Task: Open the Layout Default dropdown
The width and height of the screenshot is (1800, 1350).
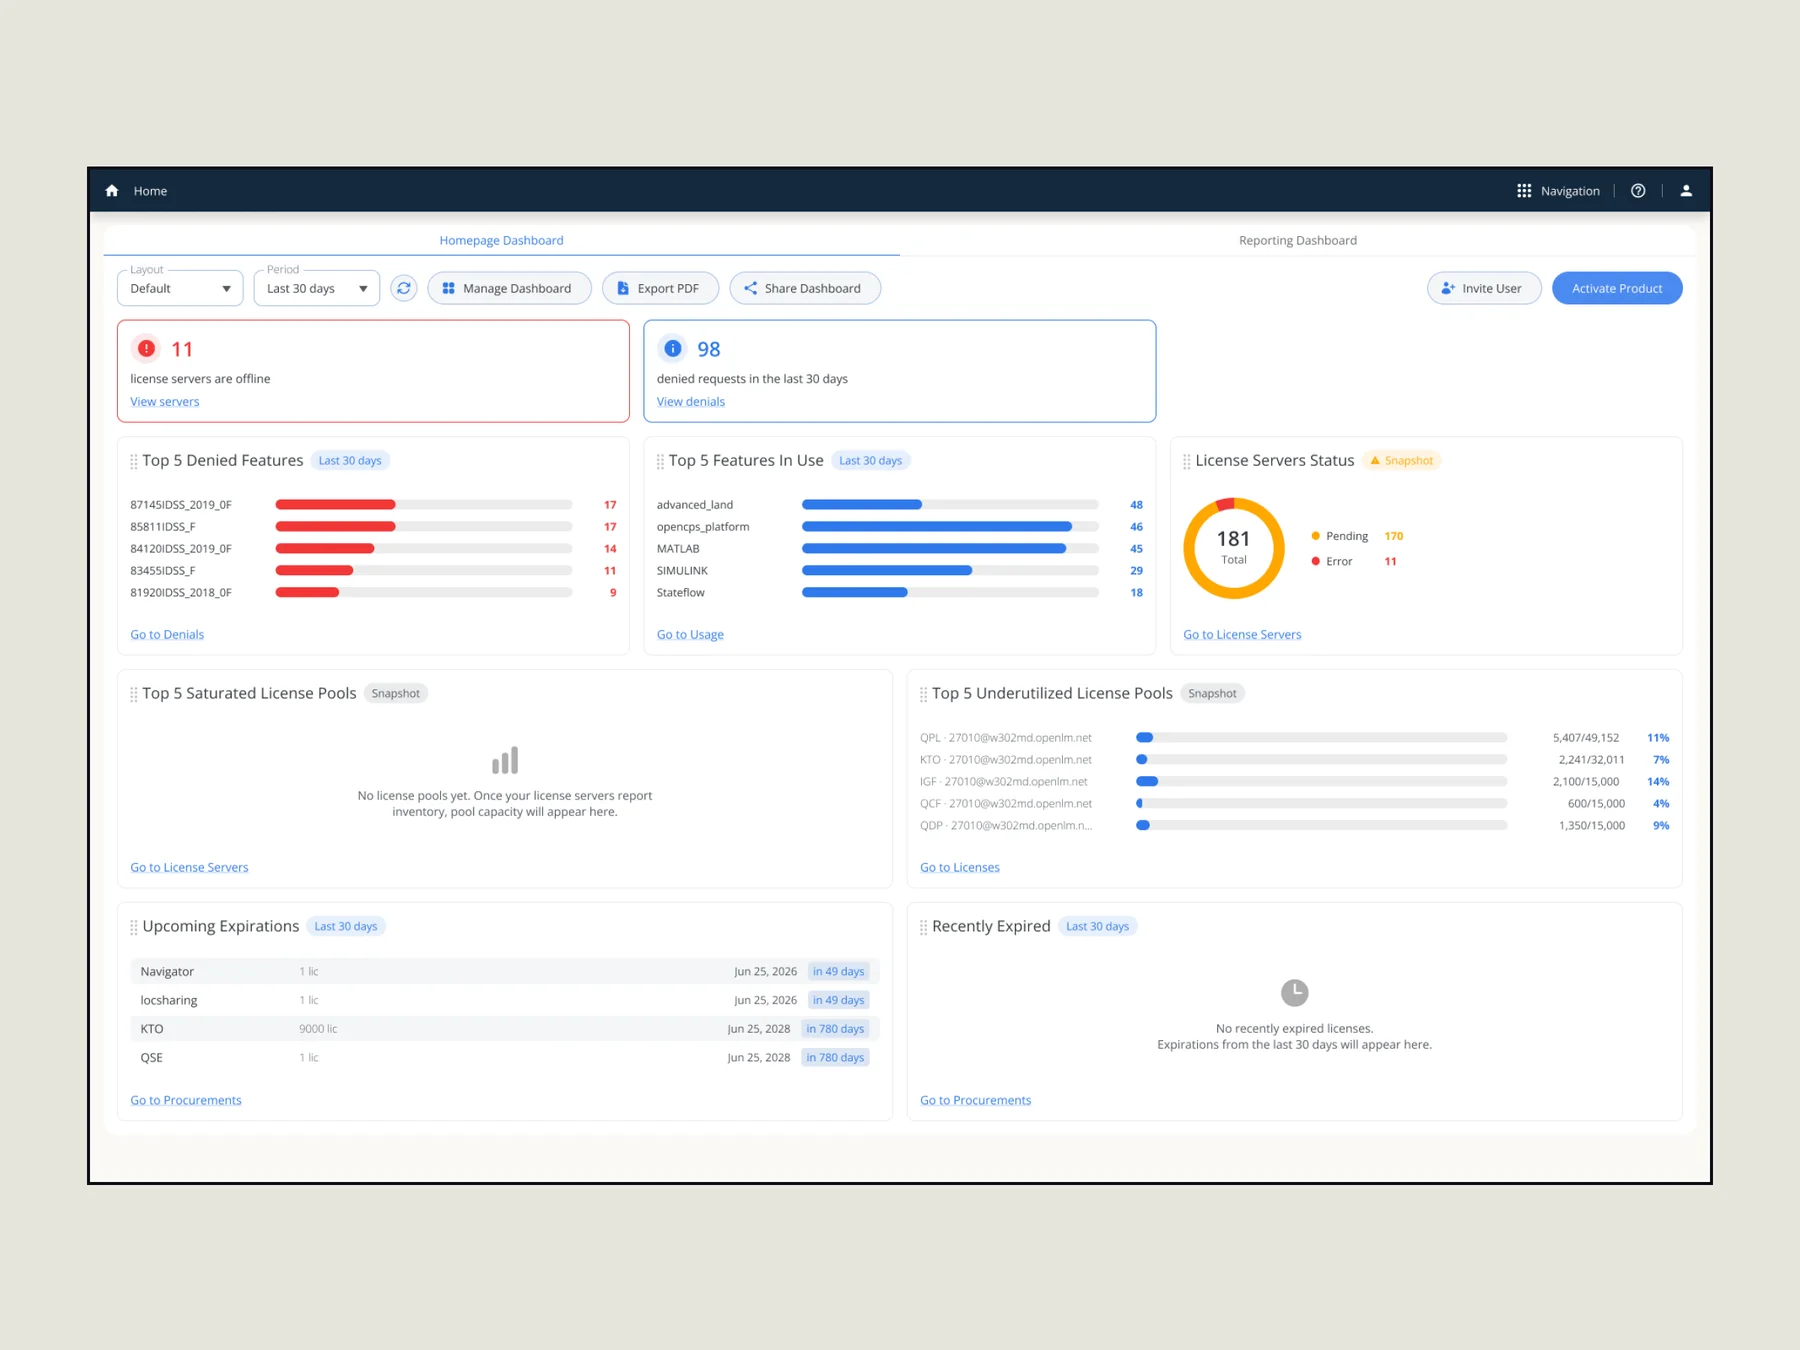Action: [x=180, y=288]
